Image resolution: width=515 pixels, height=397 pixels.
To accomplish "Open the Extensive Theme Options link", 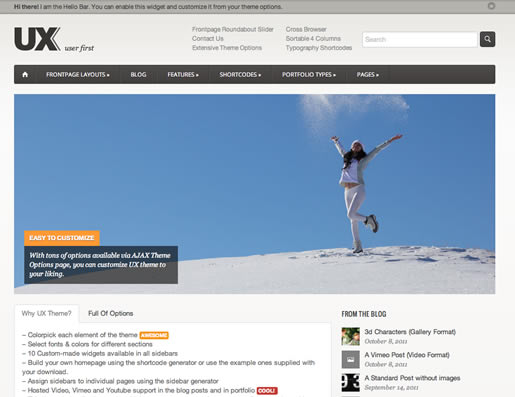I will 227,48.
